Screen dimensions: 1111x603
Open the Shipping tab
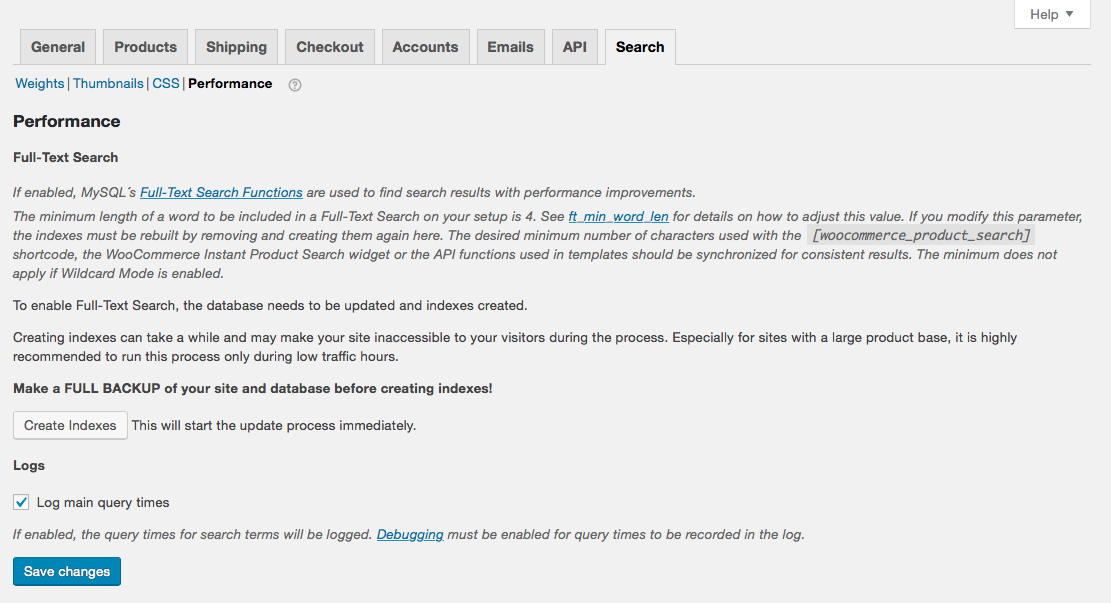point(236,47)
